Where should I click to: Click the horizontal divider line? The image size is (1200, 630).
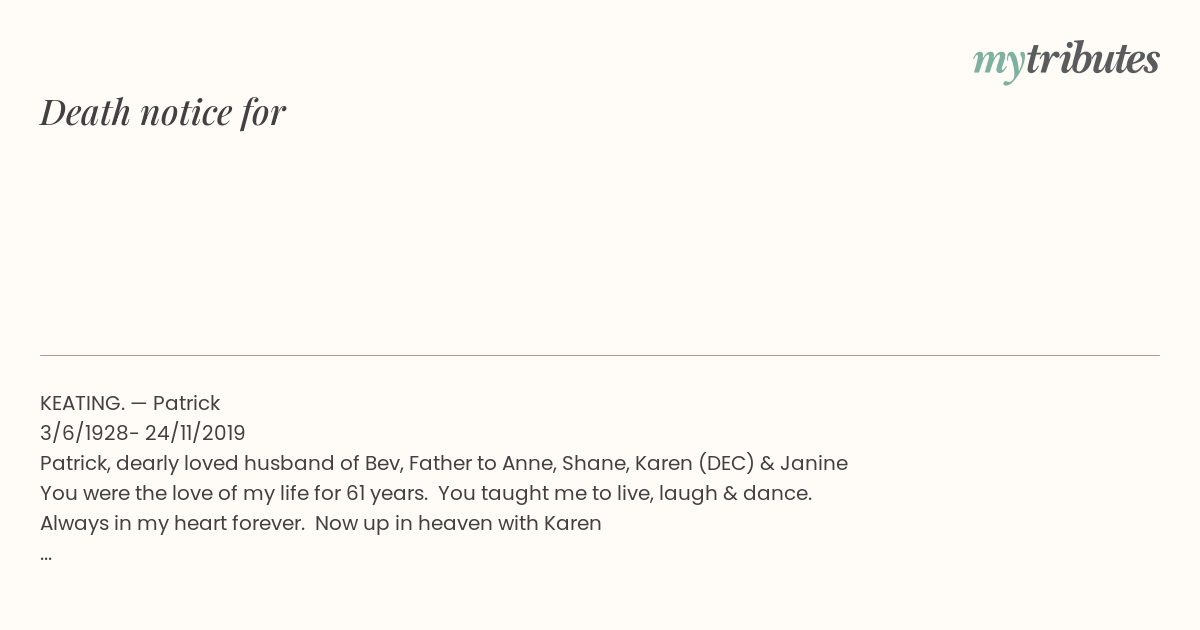click(x=600, y=355)
